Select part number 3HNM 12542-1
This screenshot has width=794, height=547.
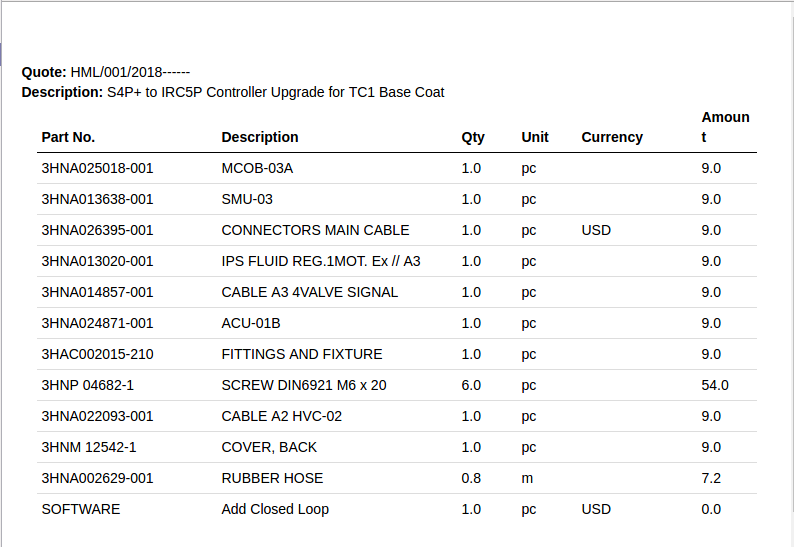[x=89, y=447]
